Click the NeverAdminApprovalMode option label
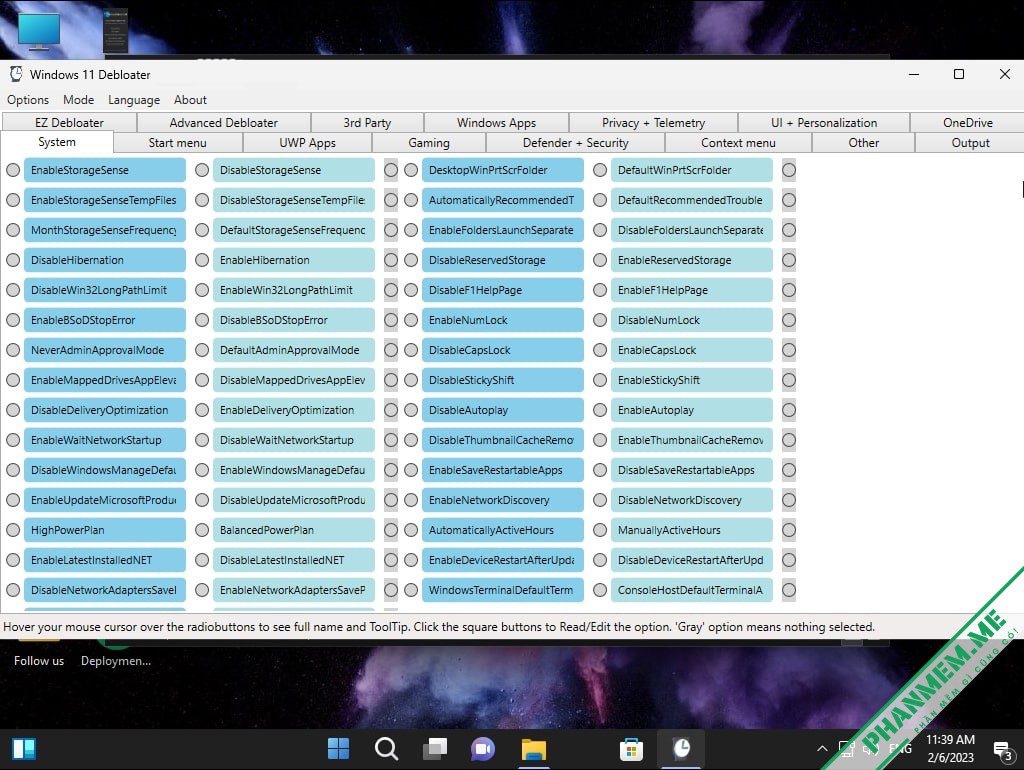The width and height of the screenshot is (1024, 770). [104, 351]
